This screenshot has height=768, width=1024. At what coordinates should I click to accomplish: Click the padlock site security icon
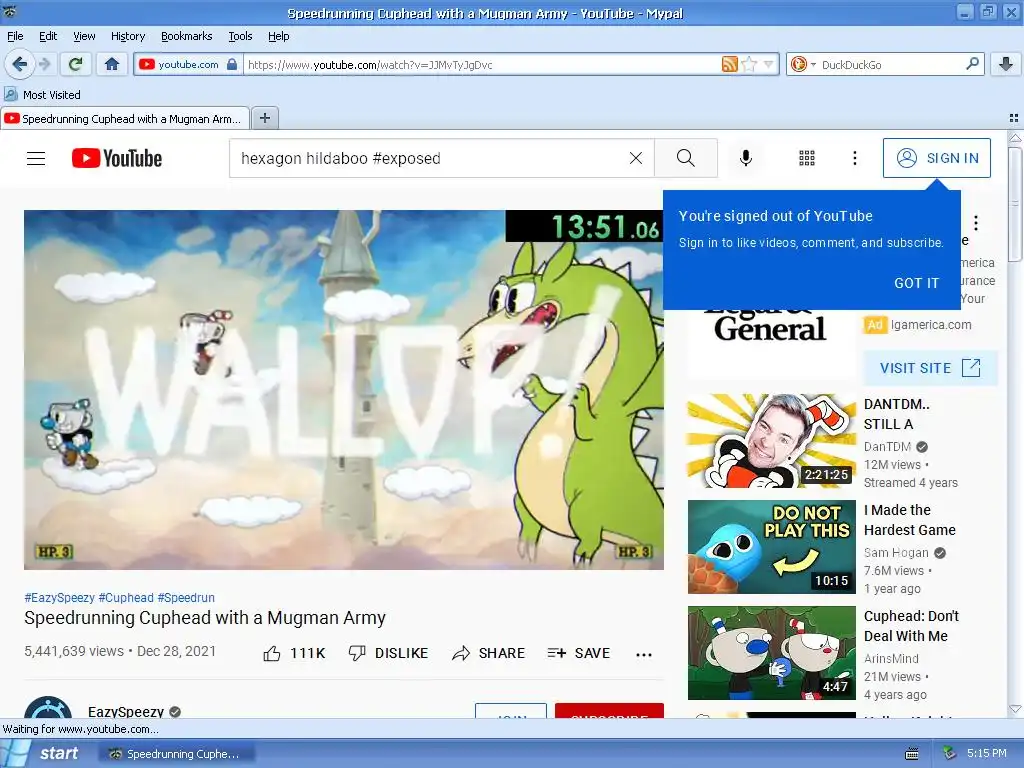click(x=232, y=64)
